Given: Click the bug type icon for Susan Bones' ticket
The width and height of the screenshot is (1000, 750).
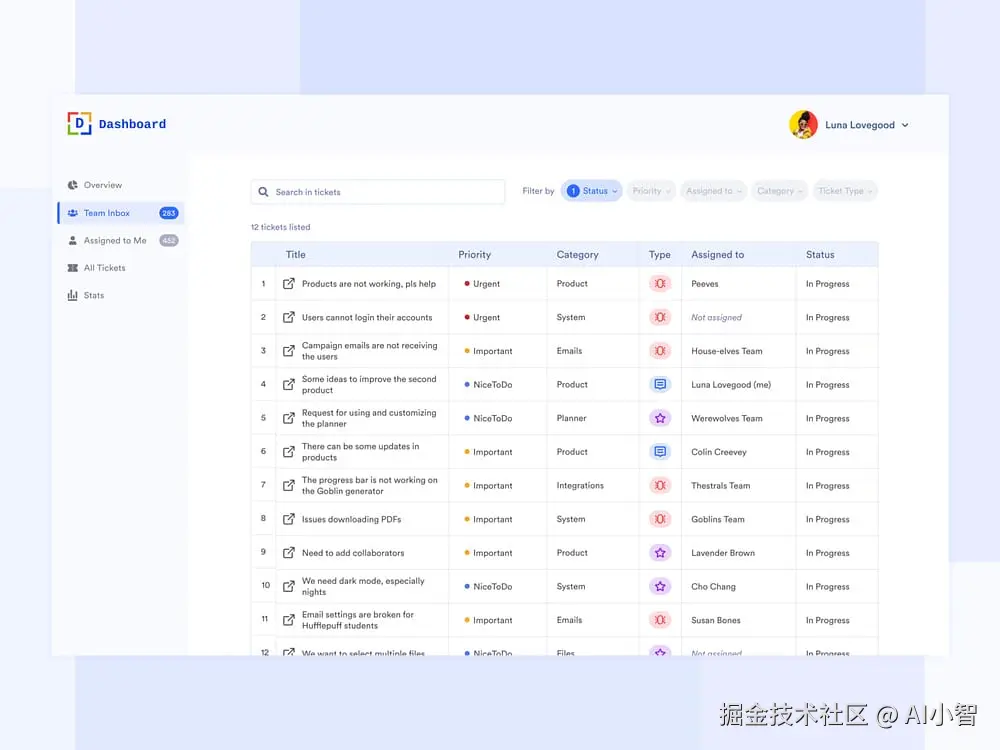Looking at the screenshot, I should click(x=660, y=620).
